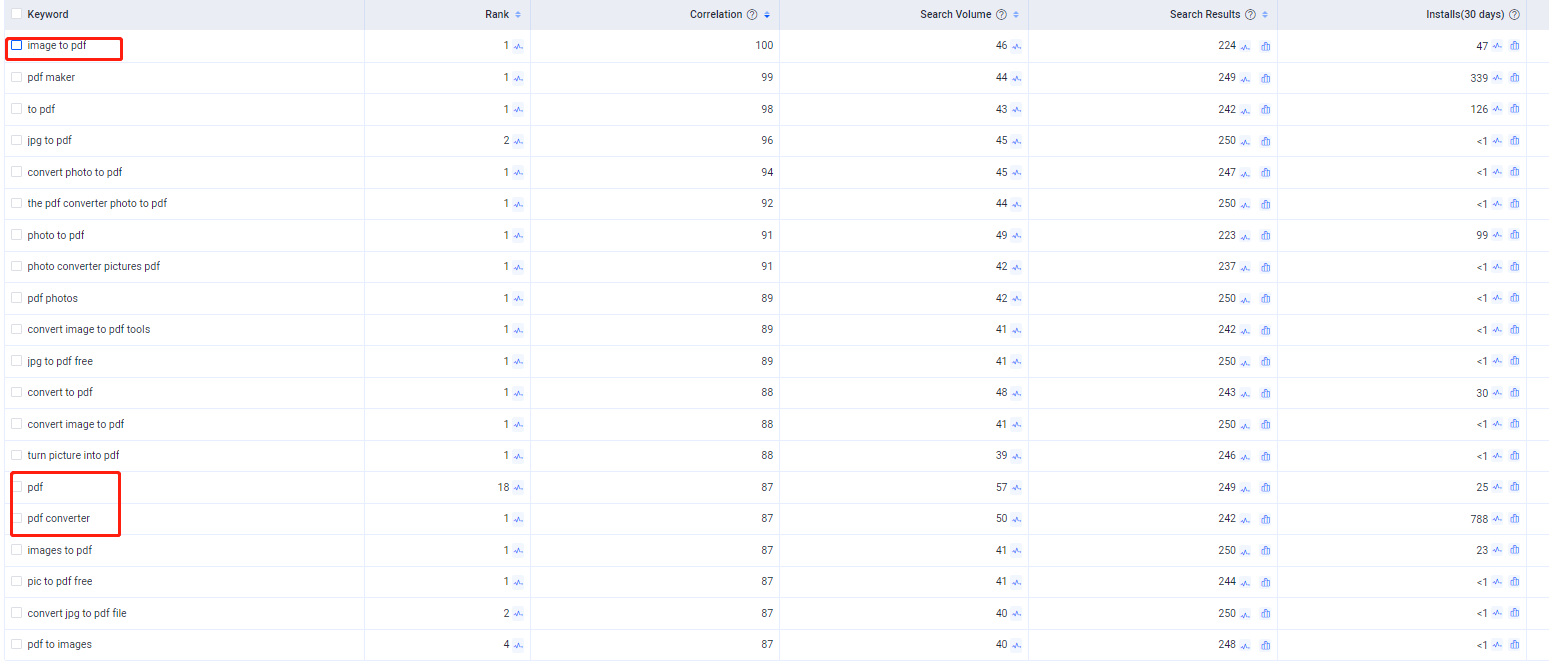Tick the 'pic to pdf free' checkbox
This screenshot has width=1549, height=666.
tap(16, 581)
